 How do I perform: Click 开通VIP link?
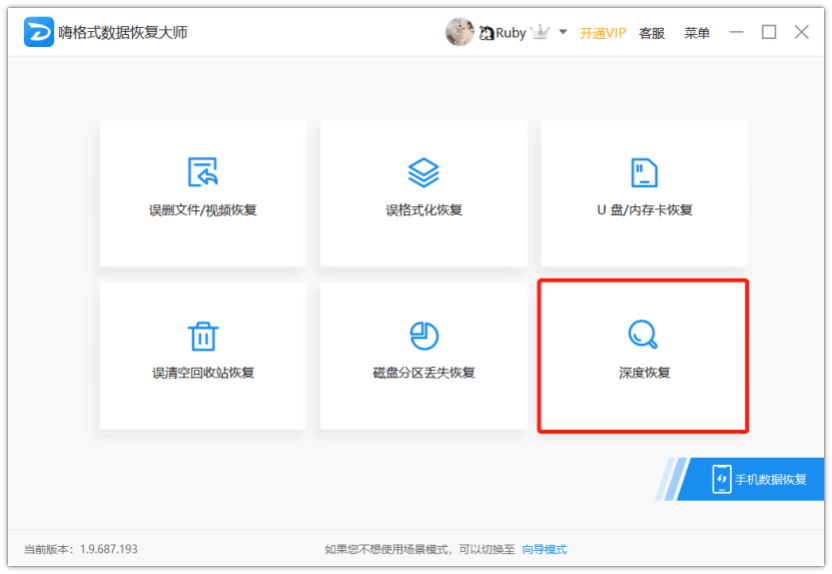pyautogui.click(x=602, y=33)
